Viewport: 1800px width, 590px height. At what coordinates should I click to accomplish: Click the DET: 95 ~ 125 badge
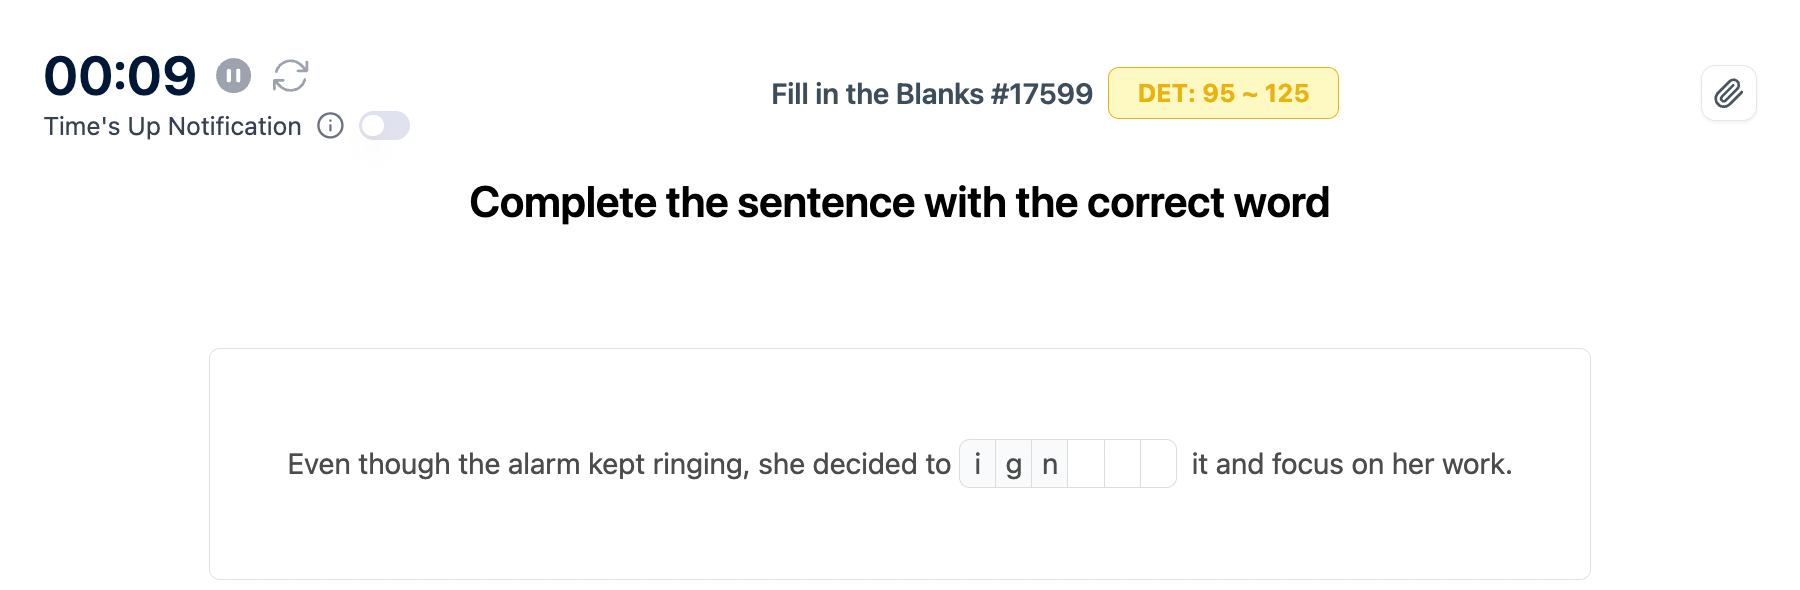tap(1222, 94)
